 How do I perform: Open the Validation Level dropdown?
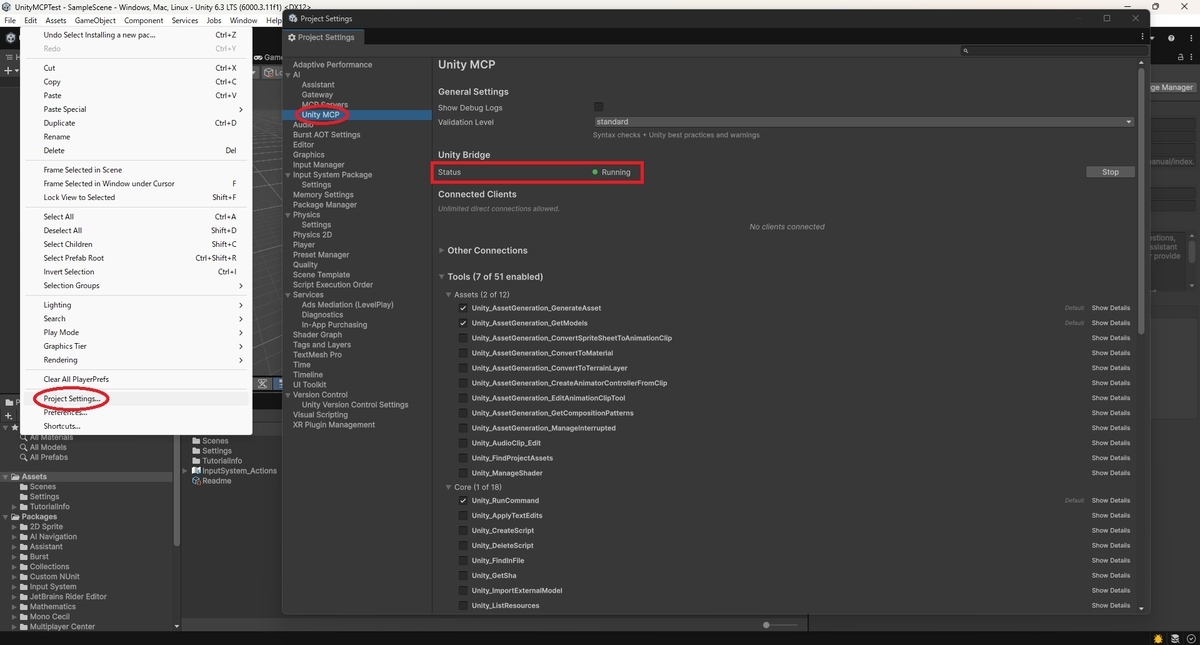[x=863, y=122]
